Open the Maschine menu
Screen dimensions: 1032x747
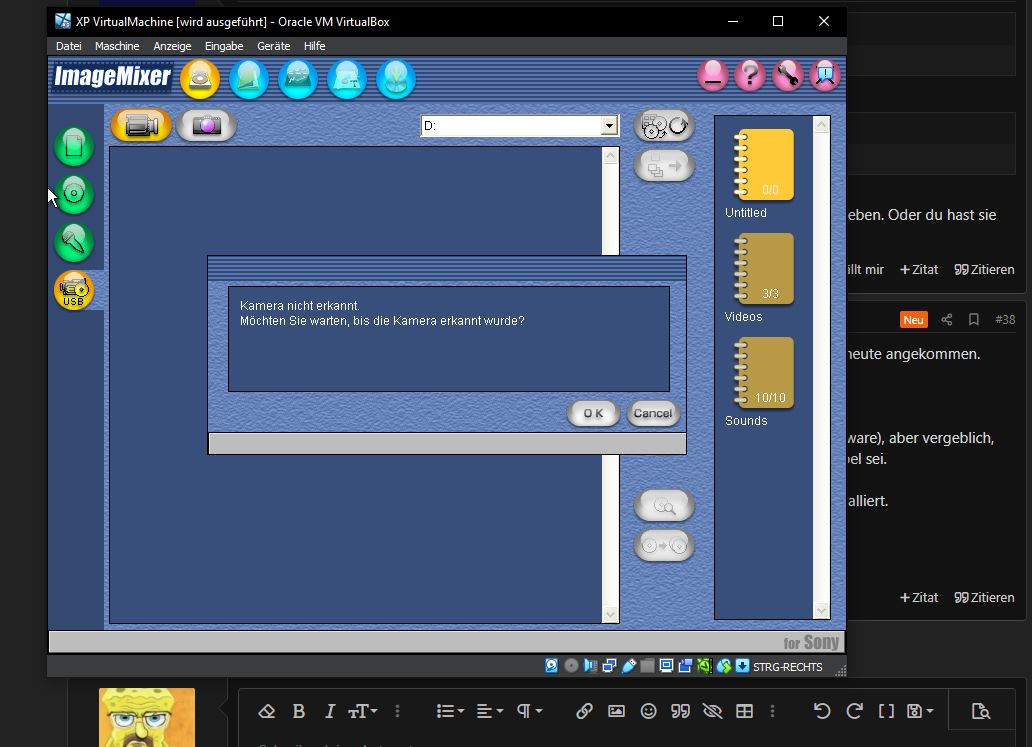point(116,46)
